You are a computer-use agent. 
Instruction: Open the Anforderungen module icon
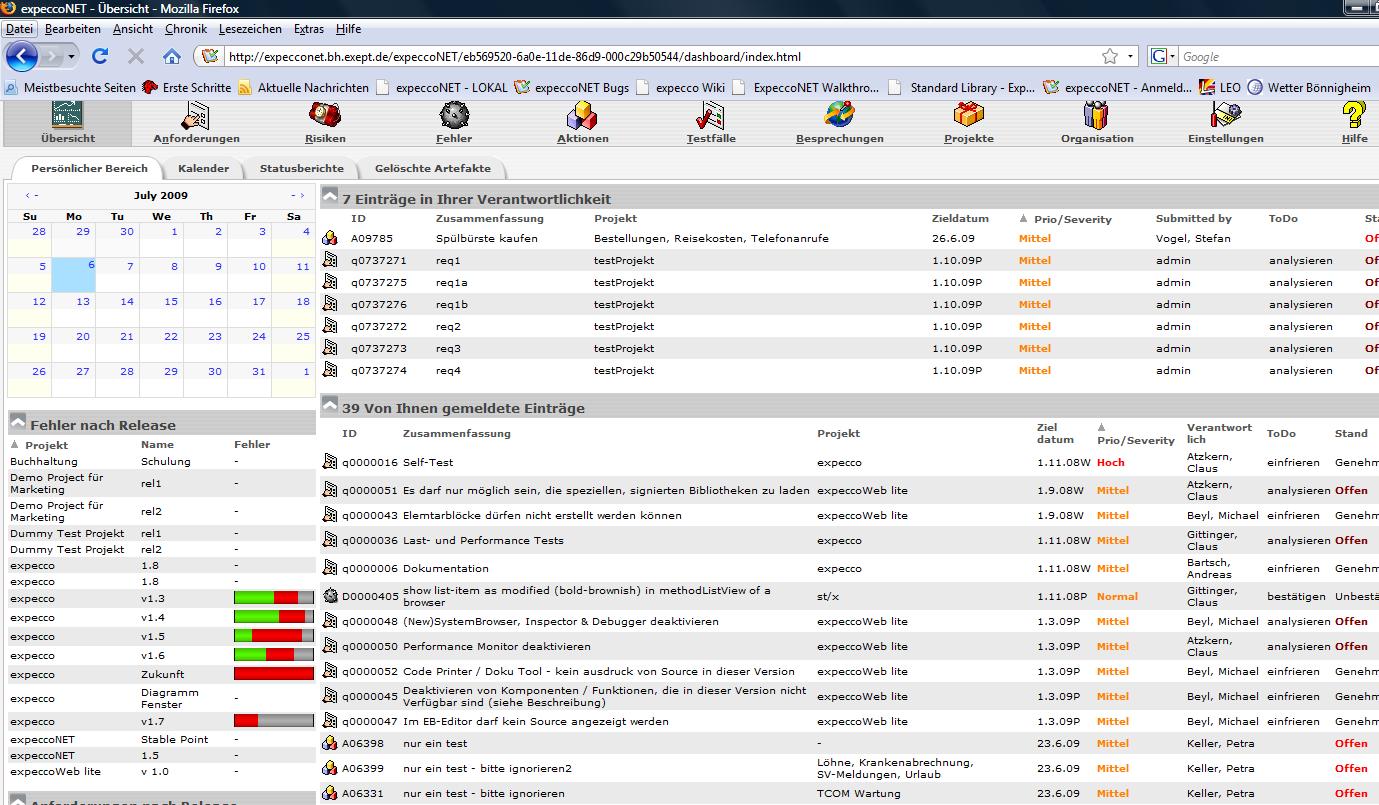(196, 117)
